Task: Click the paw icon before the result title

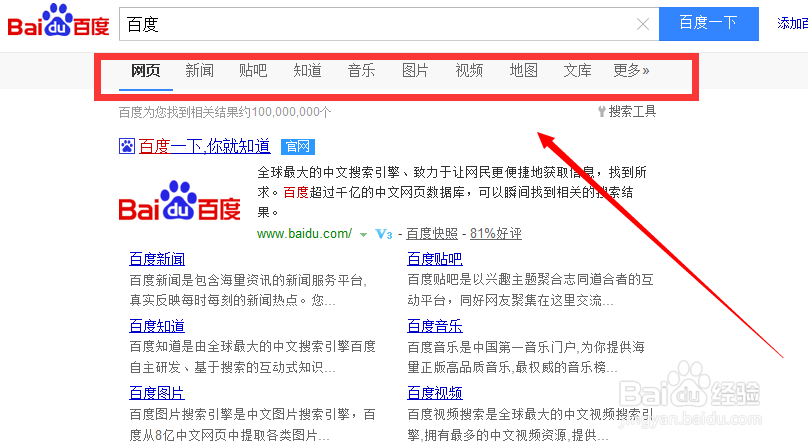Action: [127, 146]
